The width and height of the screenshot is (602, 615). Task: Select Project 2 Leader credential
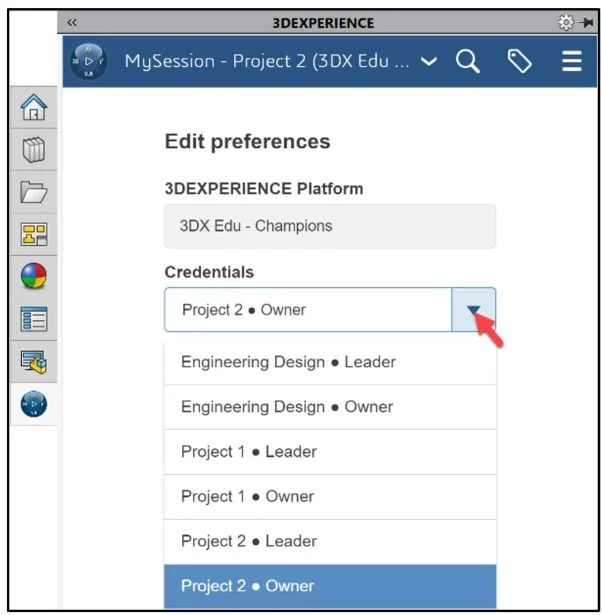click(249, 541)
